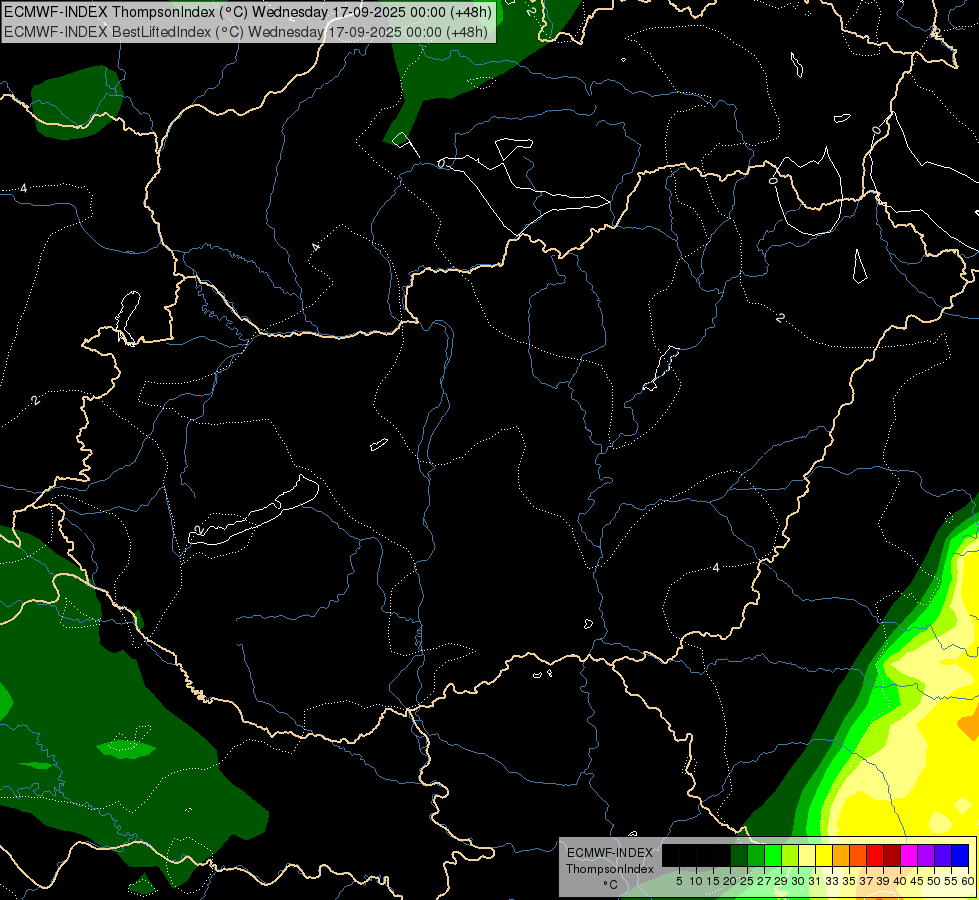Image resolution: width=979 pixels, height=900 pixels.
Task: Select the orange-red 35–37 legend swatch
Action: point(858,855)
